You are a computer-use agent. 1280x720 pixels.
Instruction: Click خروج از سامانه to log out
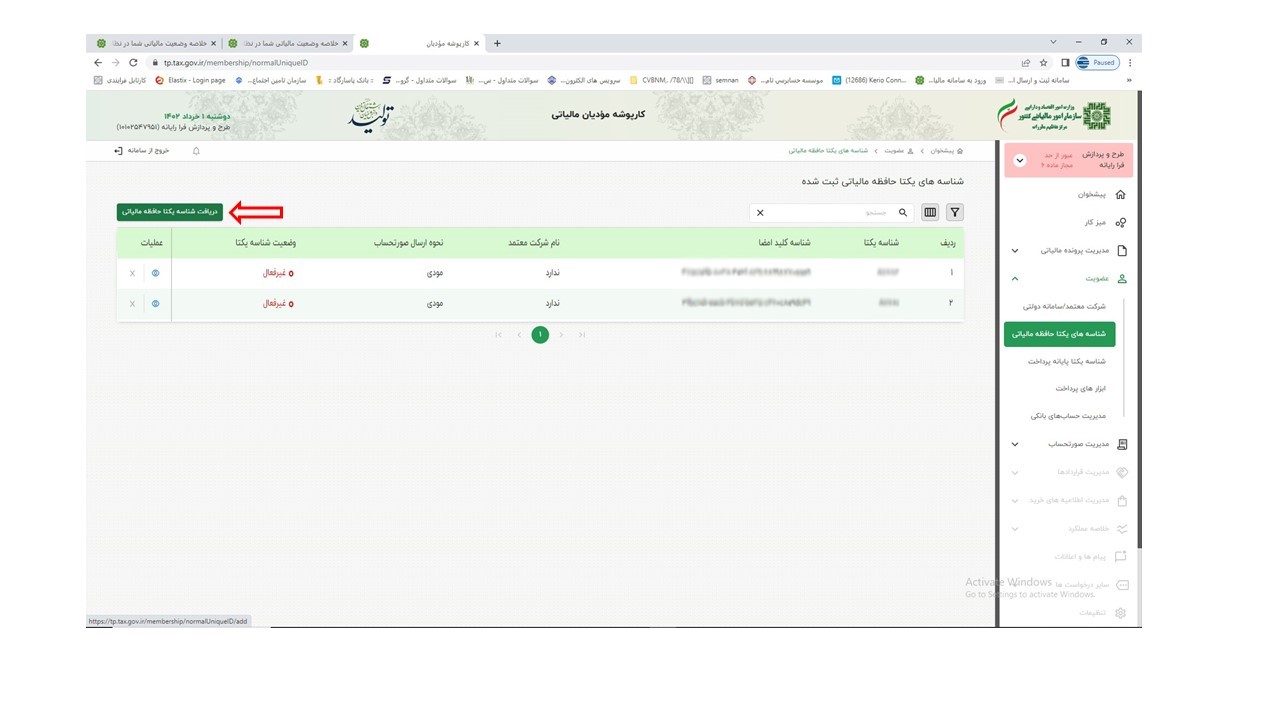click(143, 151)
